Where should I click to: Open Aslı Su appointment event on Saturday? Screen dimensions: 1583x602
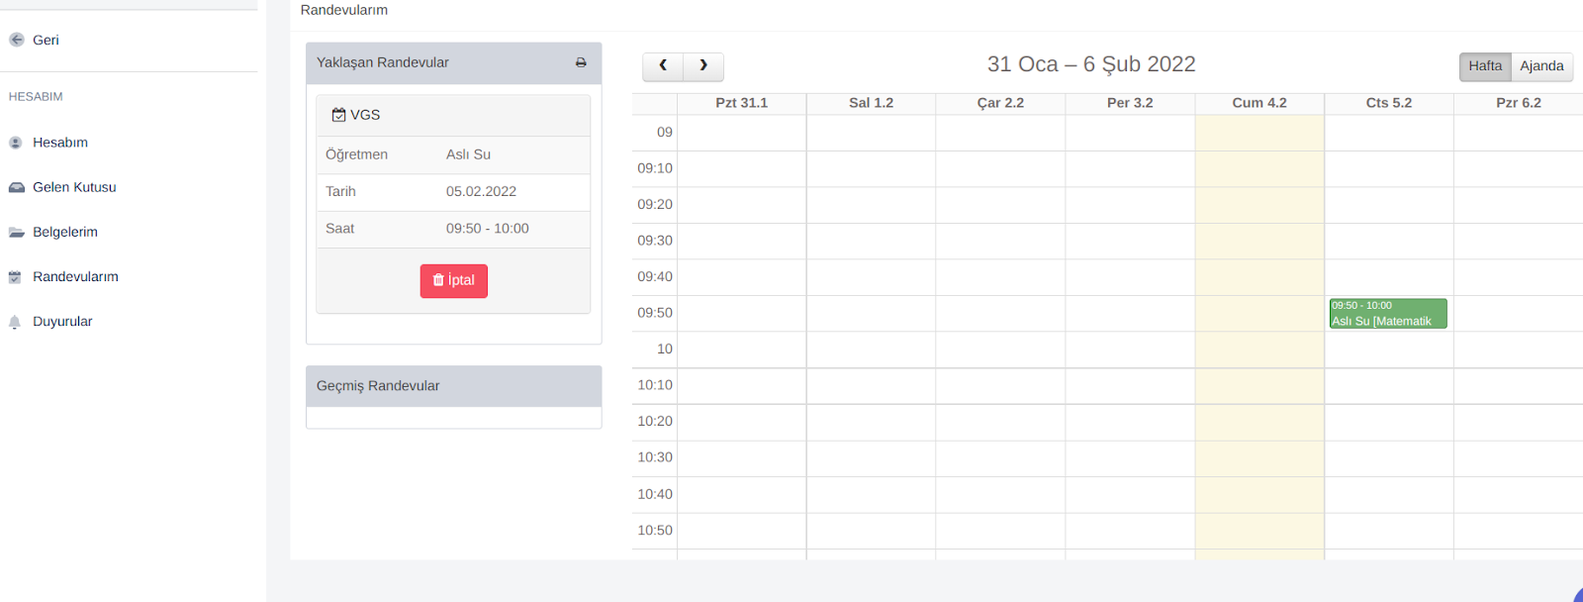point(1387,314)
